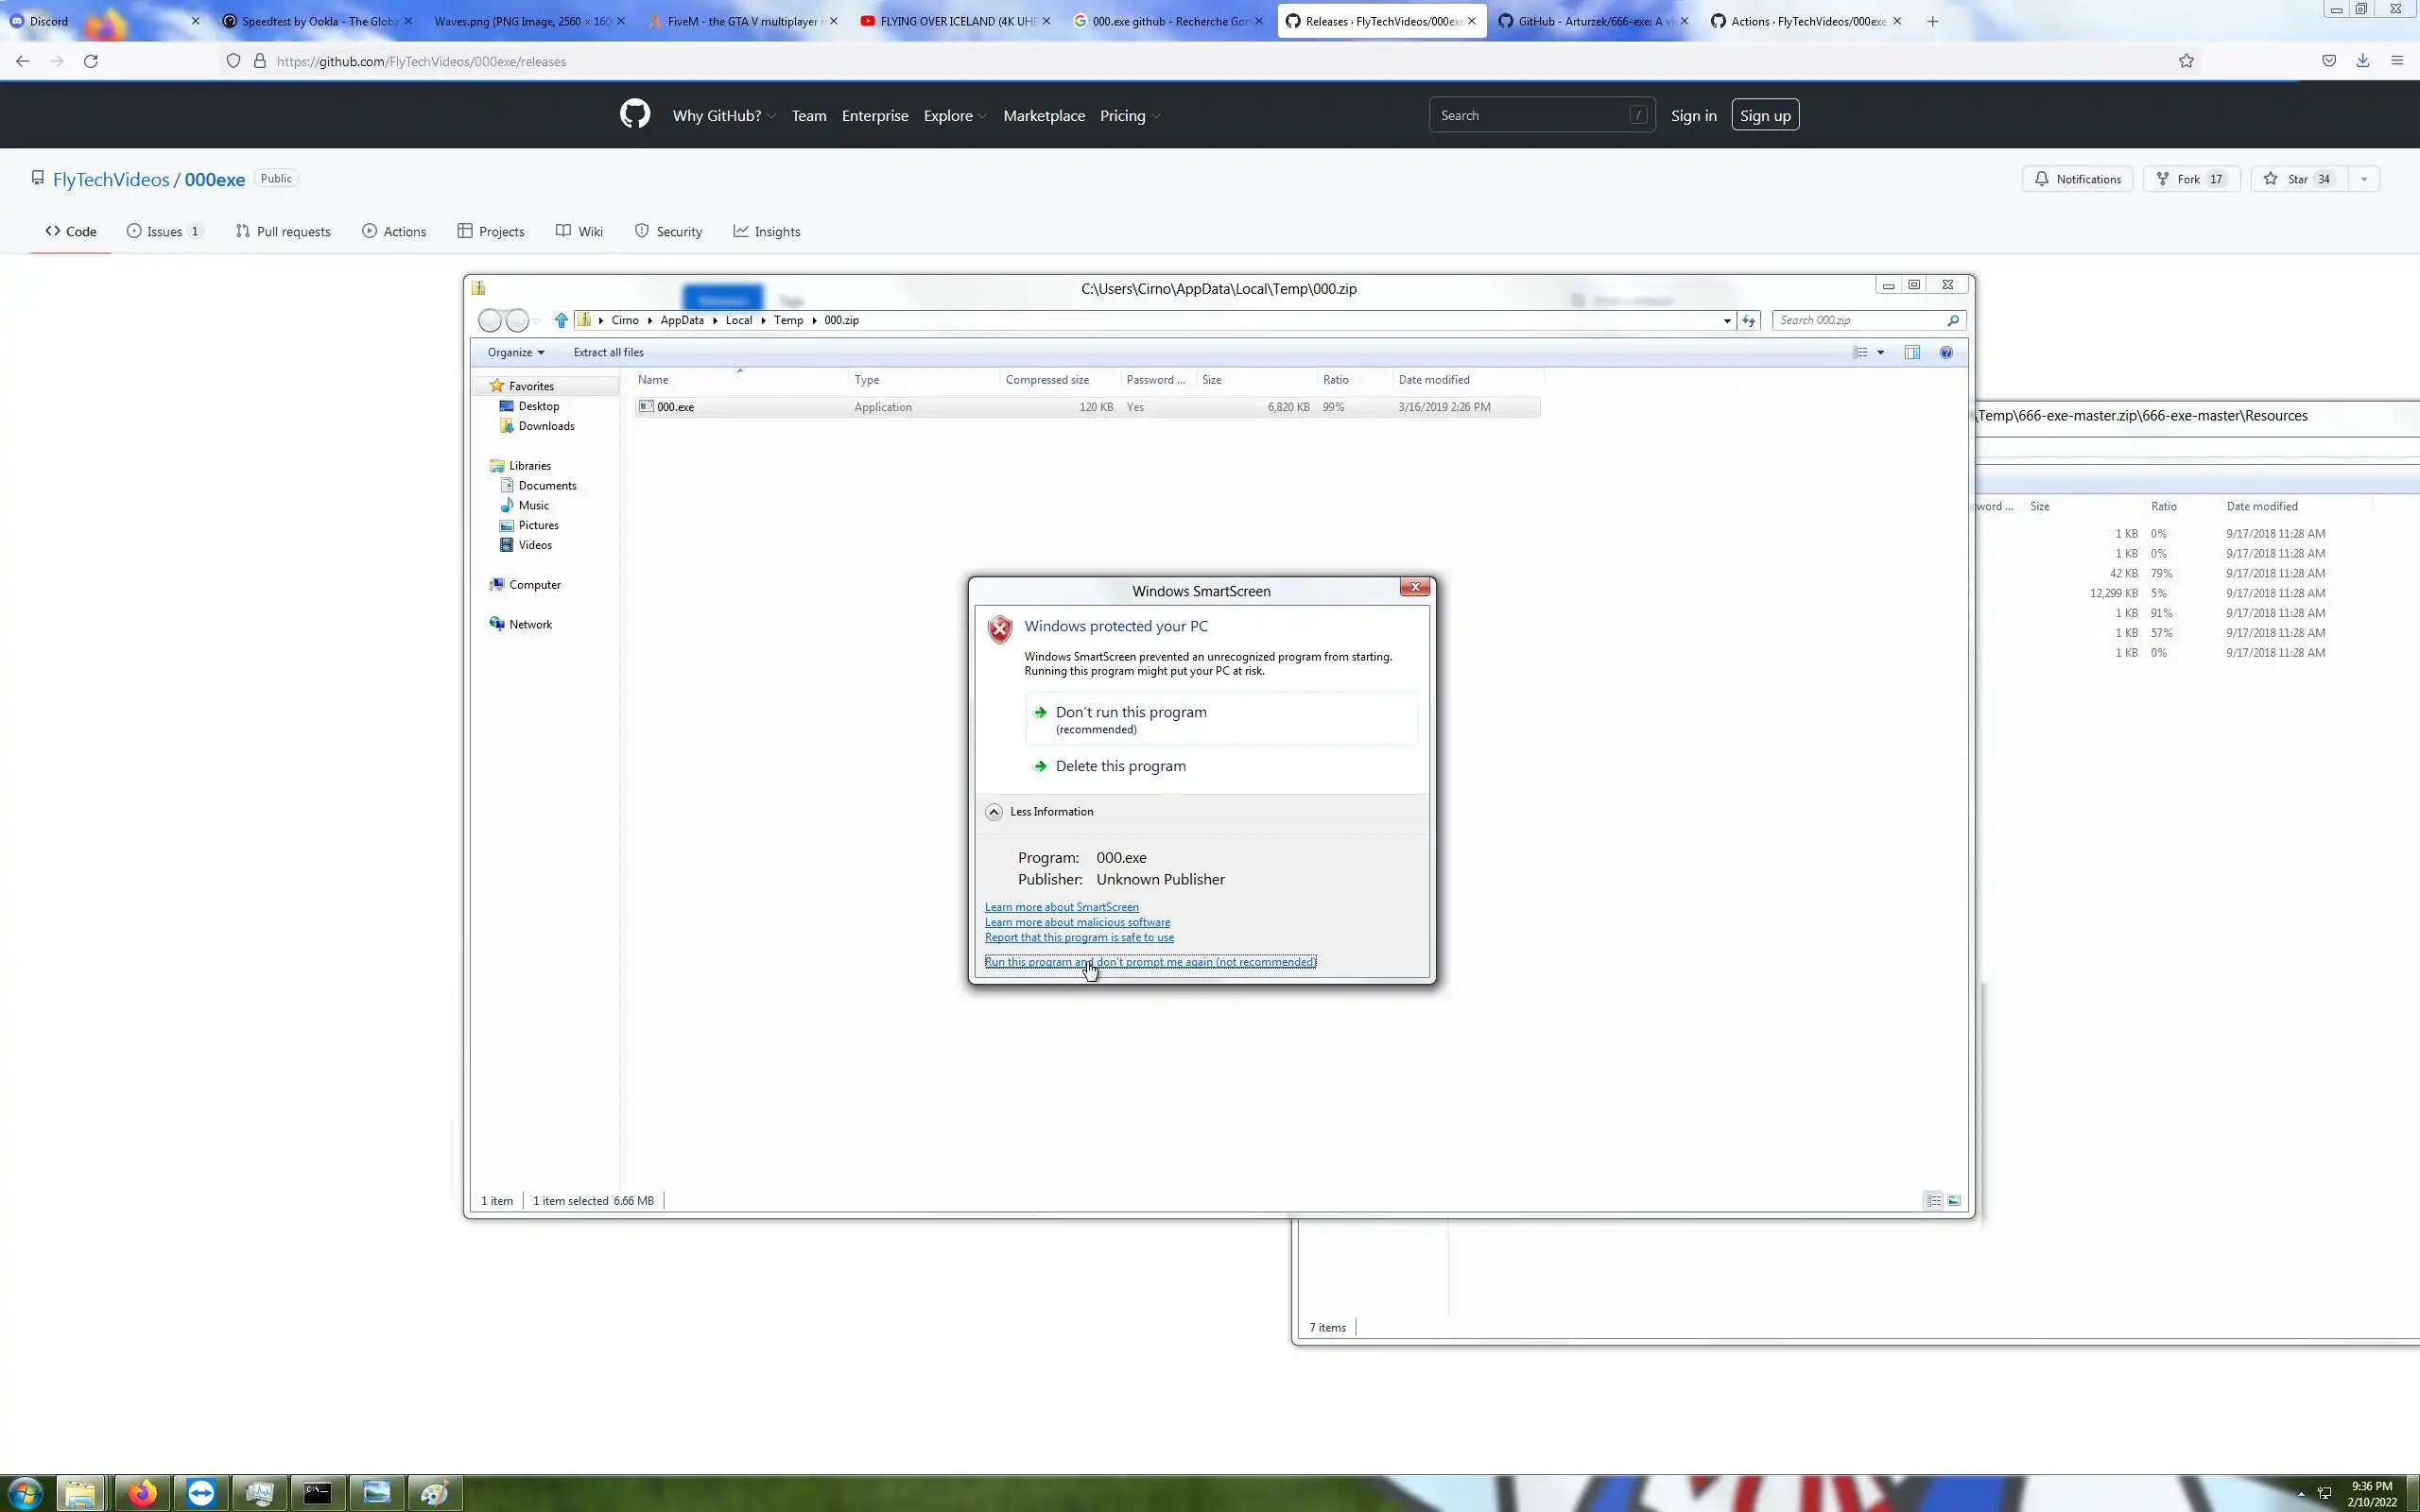2420x1512 pixels.
Task: Switch to the Issues tab
Action: 164,231
